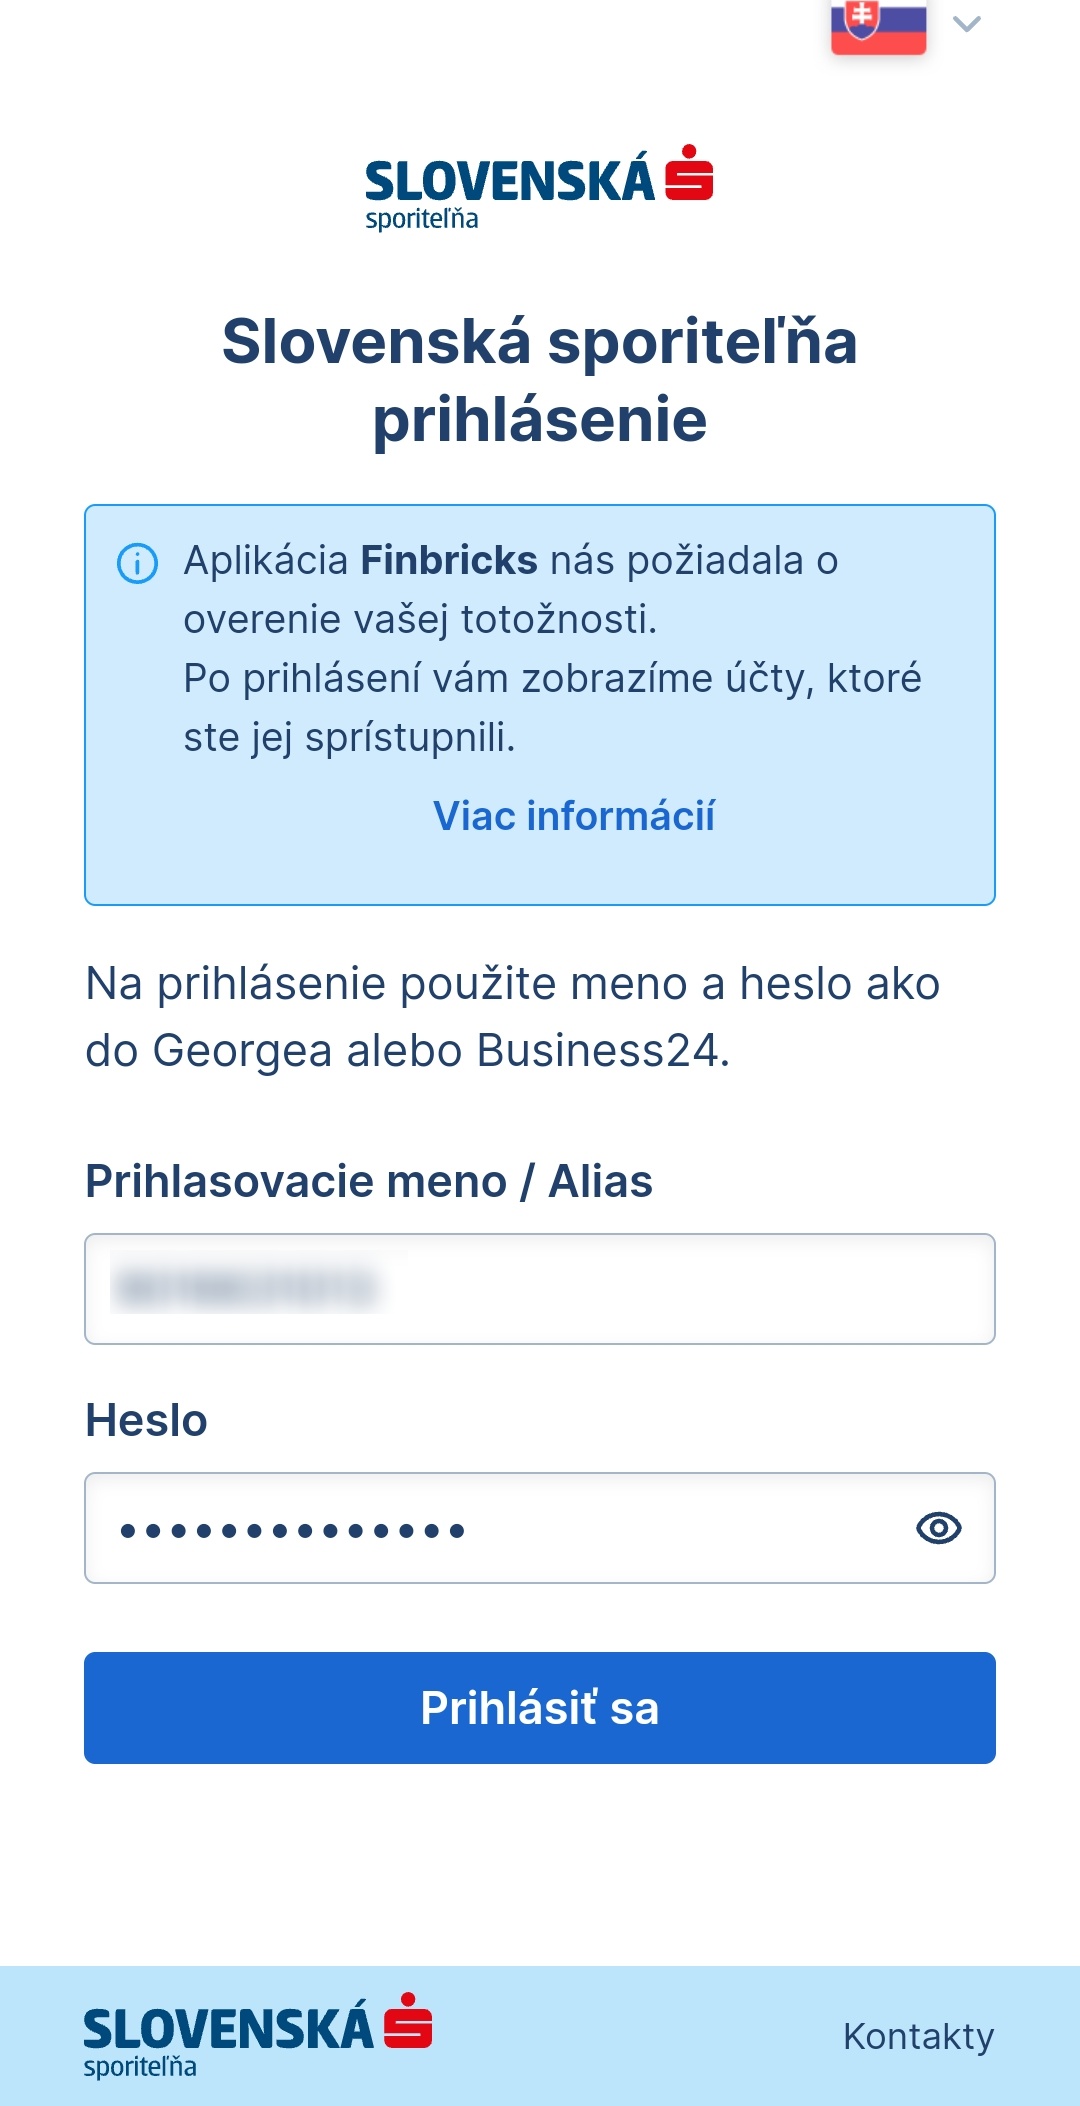Focus the Heslo password field

click(500, 1528)
